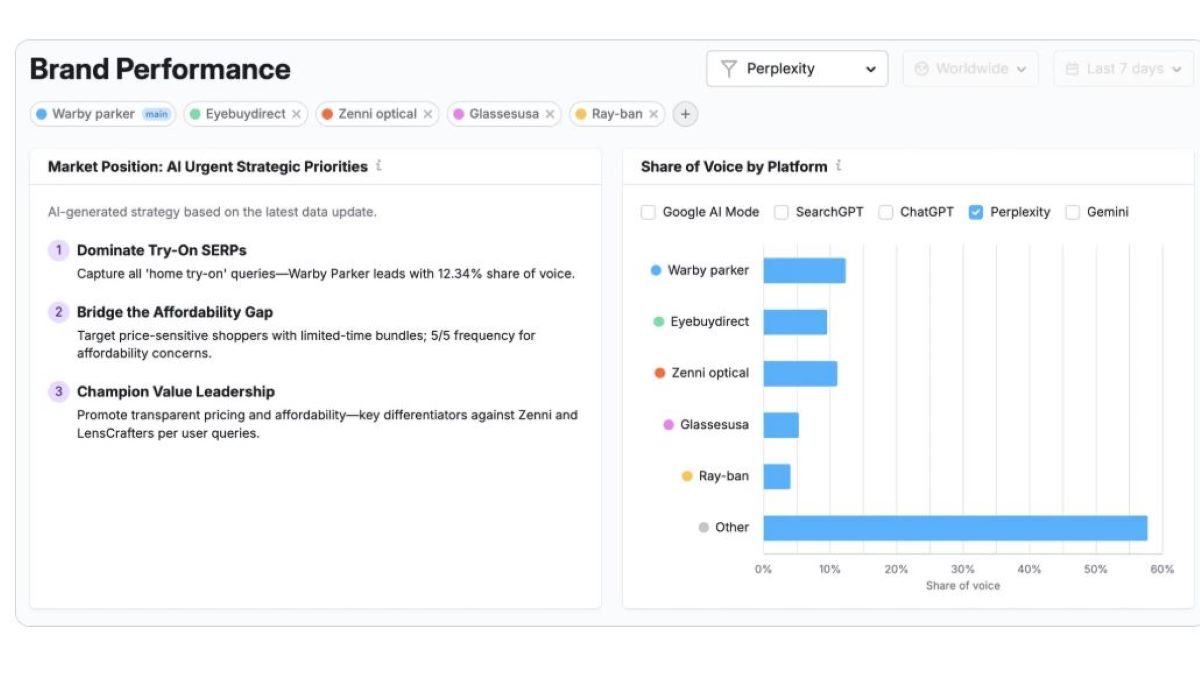
Task: Click the number 1 priority badge
Action: (58, 250)
